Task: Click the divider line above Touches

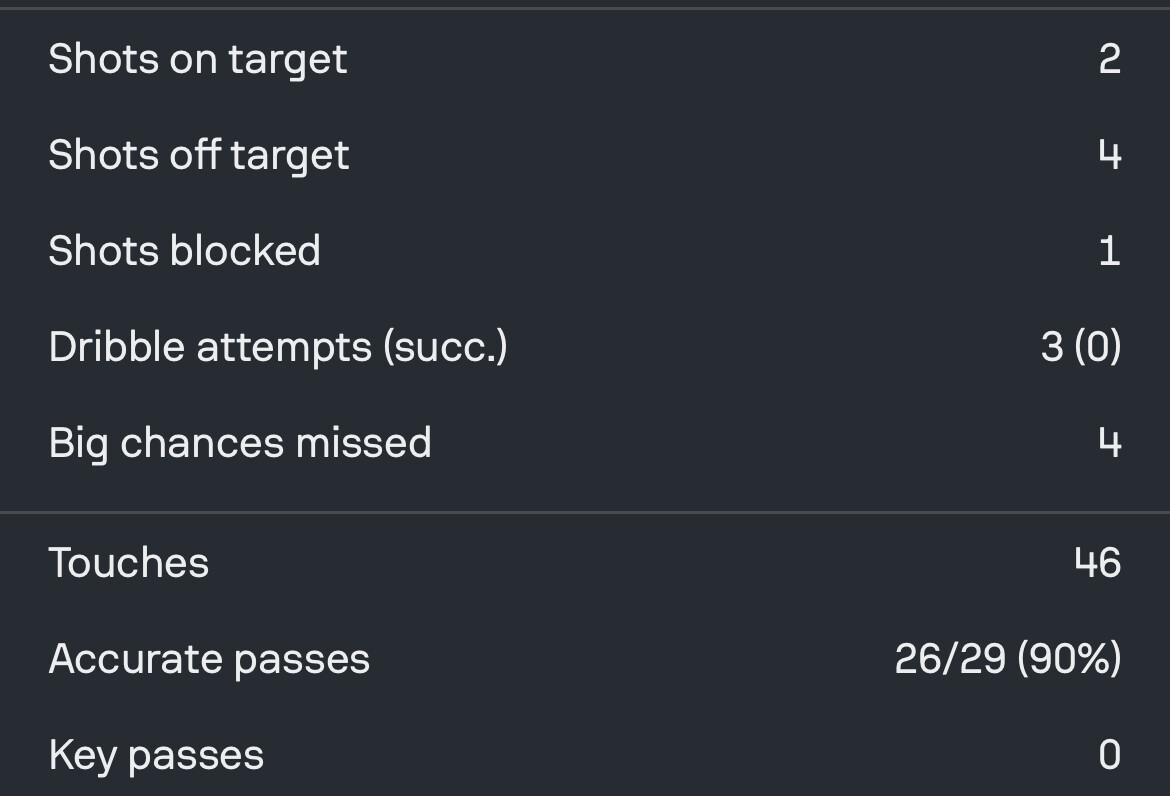Action: (x=585, y=513)
